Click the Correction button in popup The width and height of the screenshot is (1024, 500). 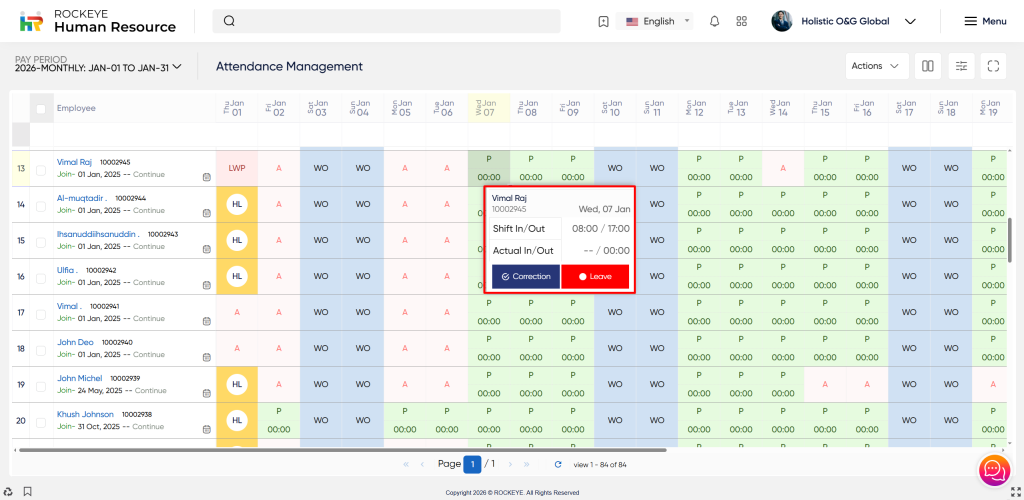526,276
